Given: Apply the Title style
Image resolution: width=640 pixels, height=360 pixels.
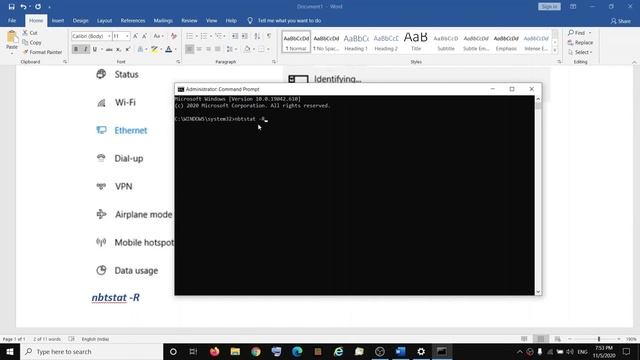Looking at the screenshot, I should click(416, 42).
